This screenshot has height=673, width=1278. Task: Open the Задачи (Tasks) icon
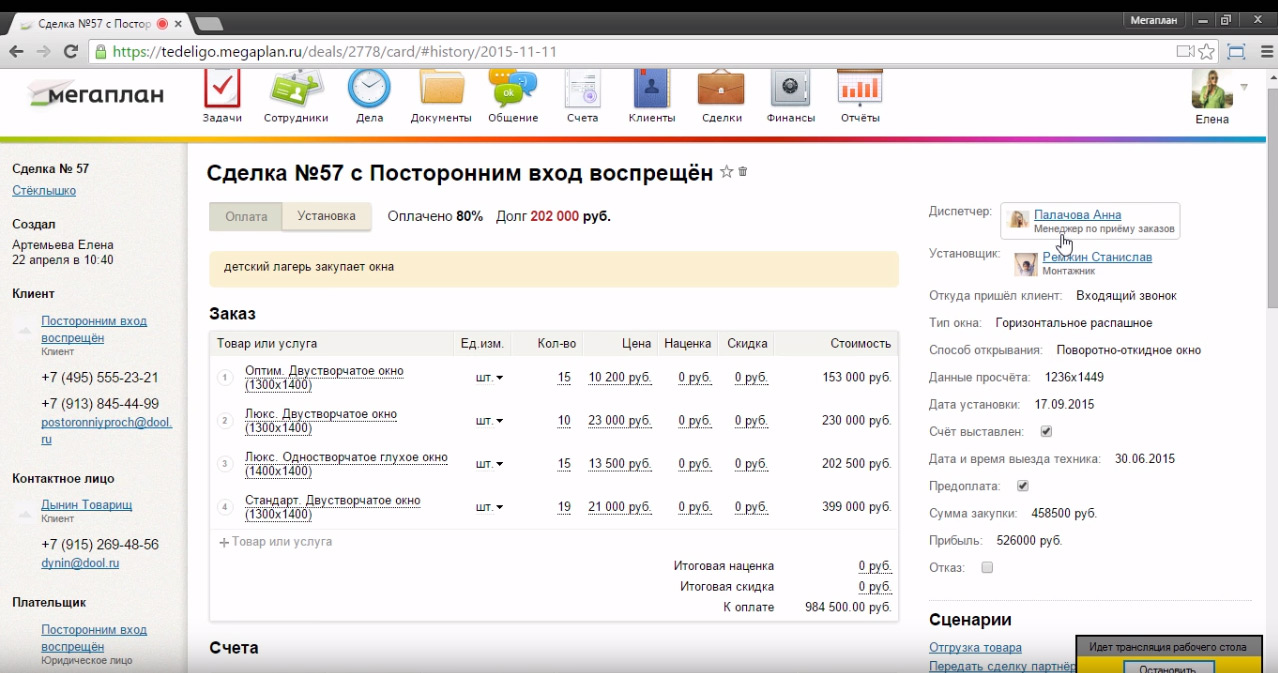pos(222,92)
